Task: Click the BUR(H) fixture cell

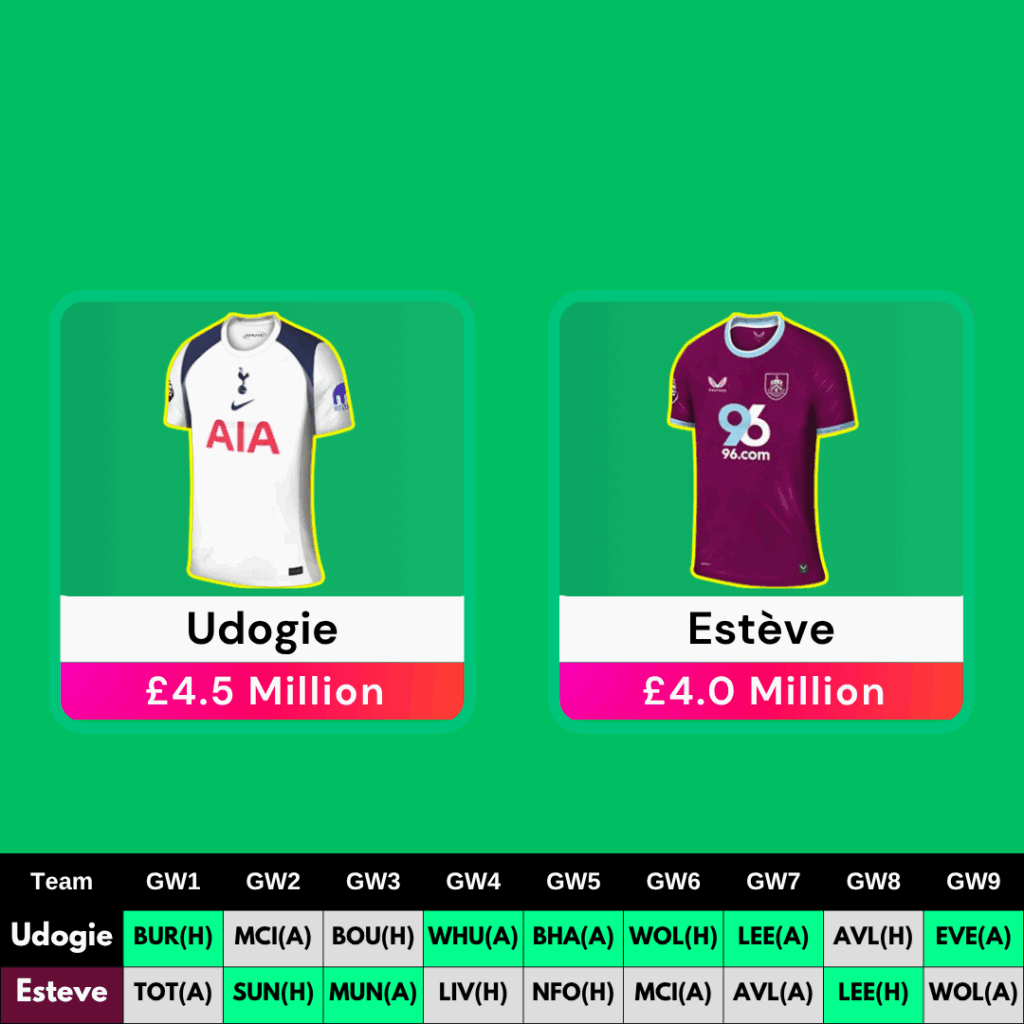Action: [x=173, y=936]
